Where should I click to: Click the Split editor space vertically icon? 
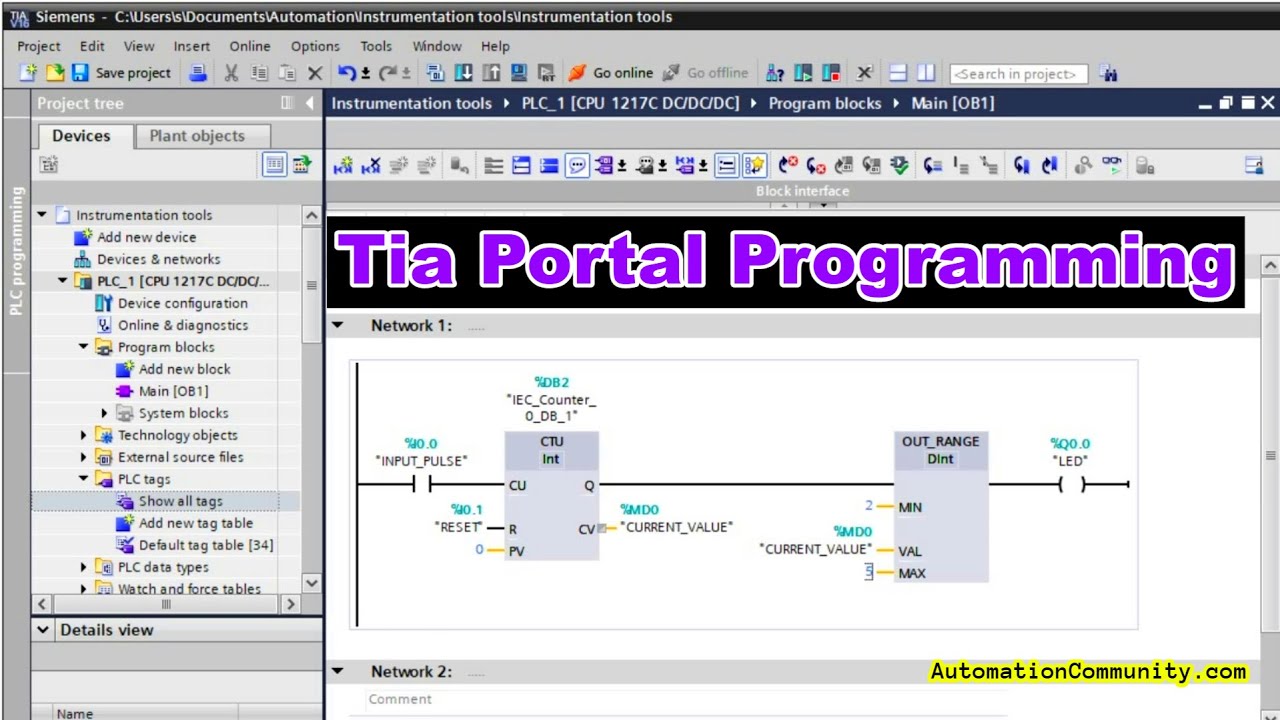coord(926,73)
